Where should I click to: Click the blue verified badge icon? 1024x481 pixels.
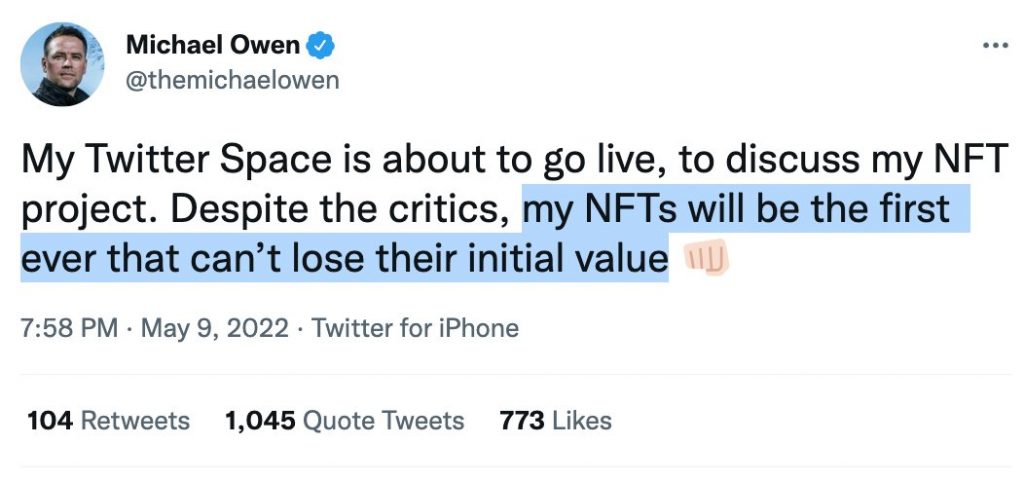tap(321, 45)
